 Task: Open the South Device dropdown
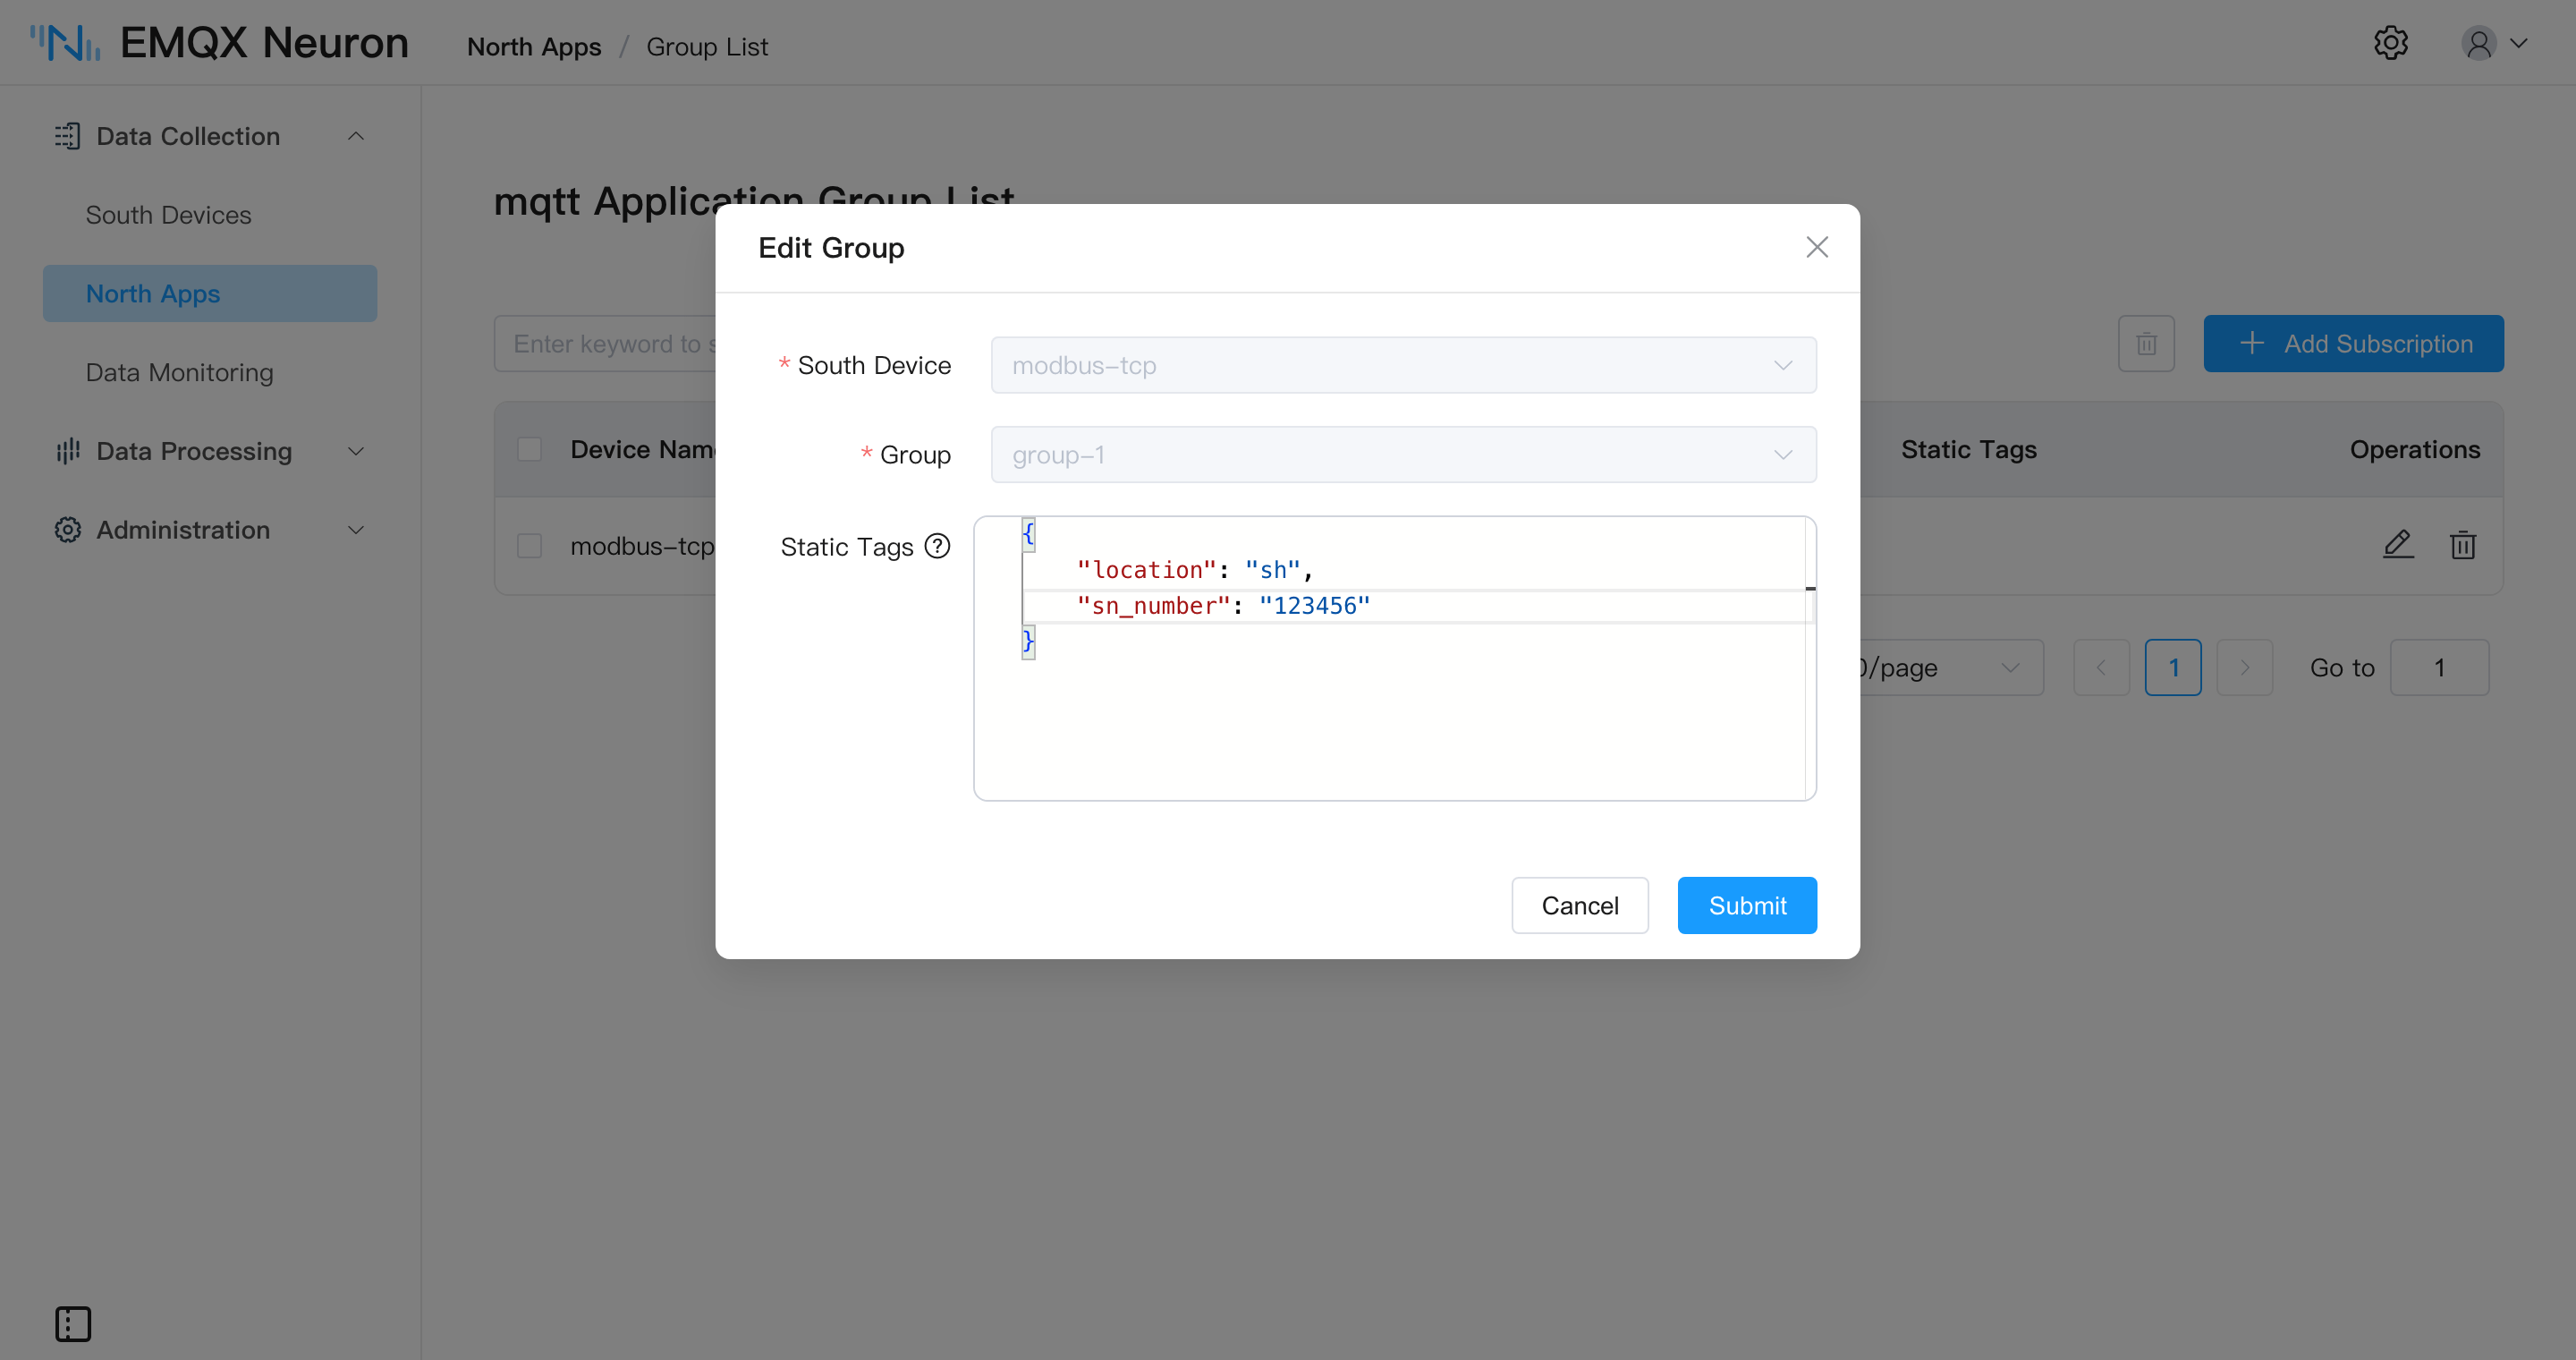point(1403,365)
